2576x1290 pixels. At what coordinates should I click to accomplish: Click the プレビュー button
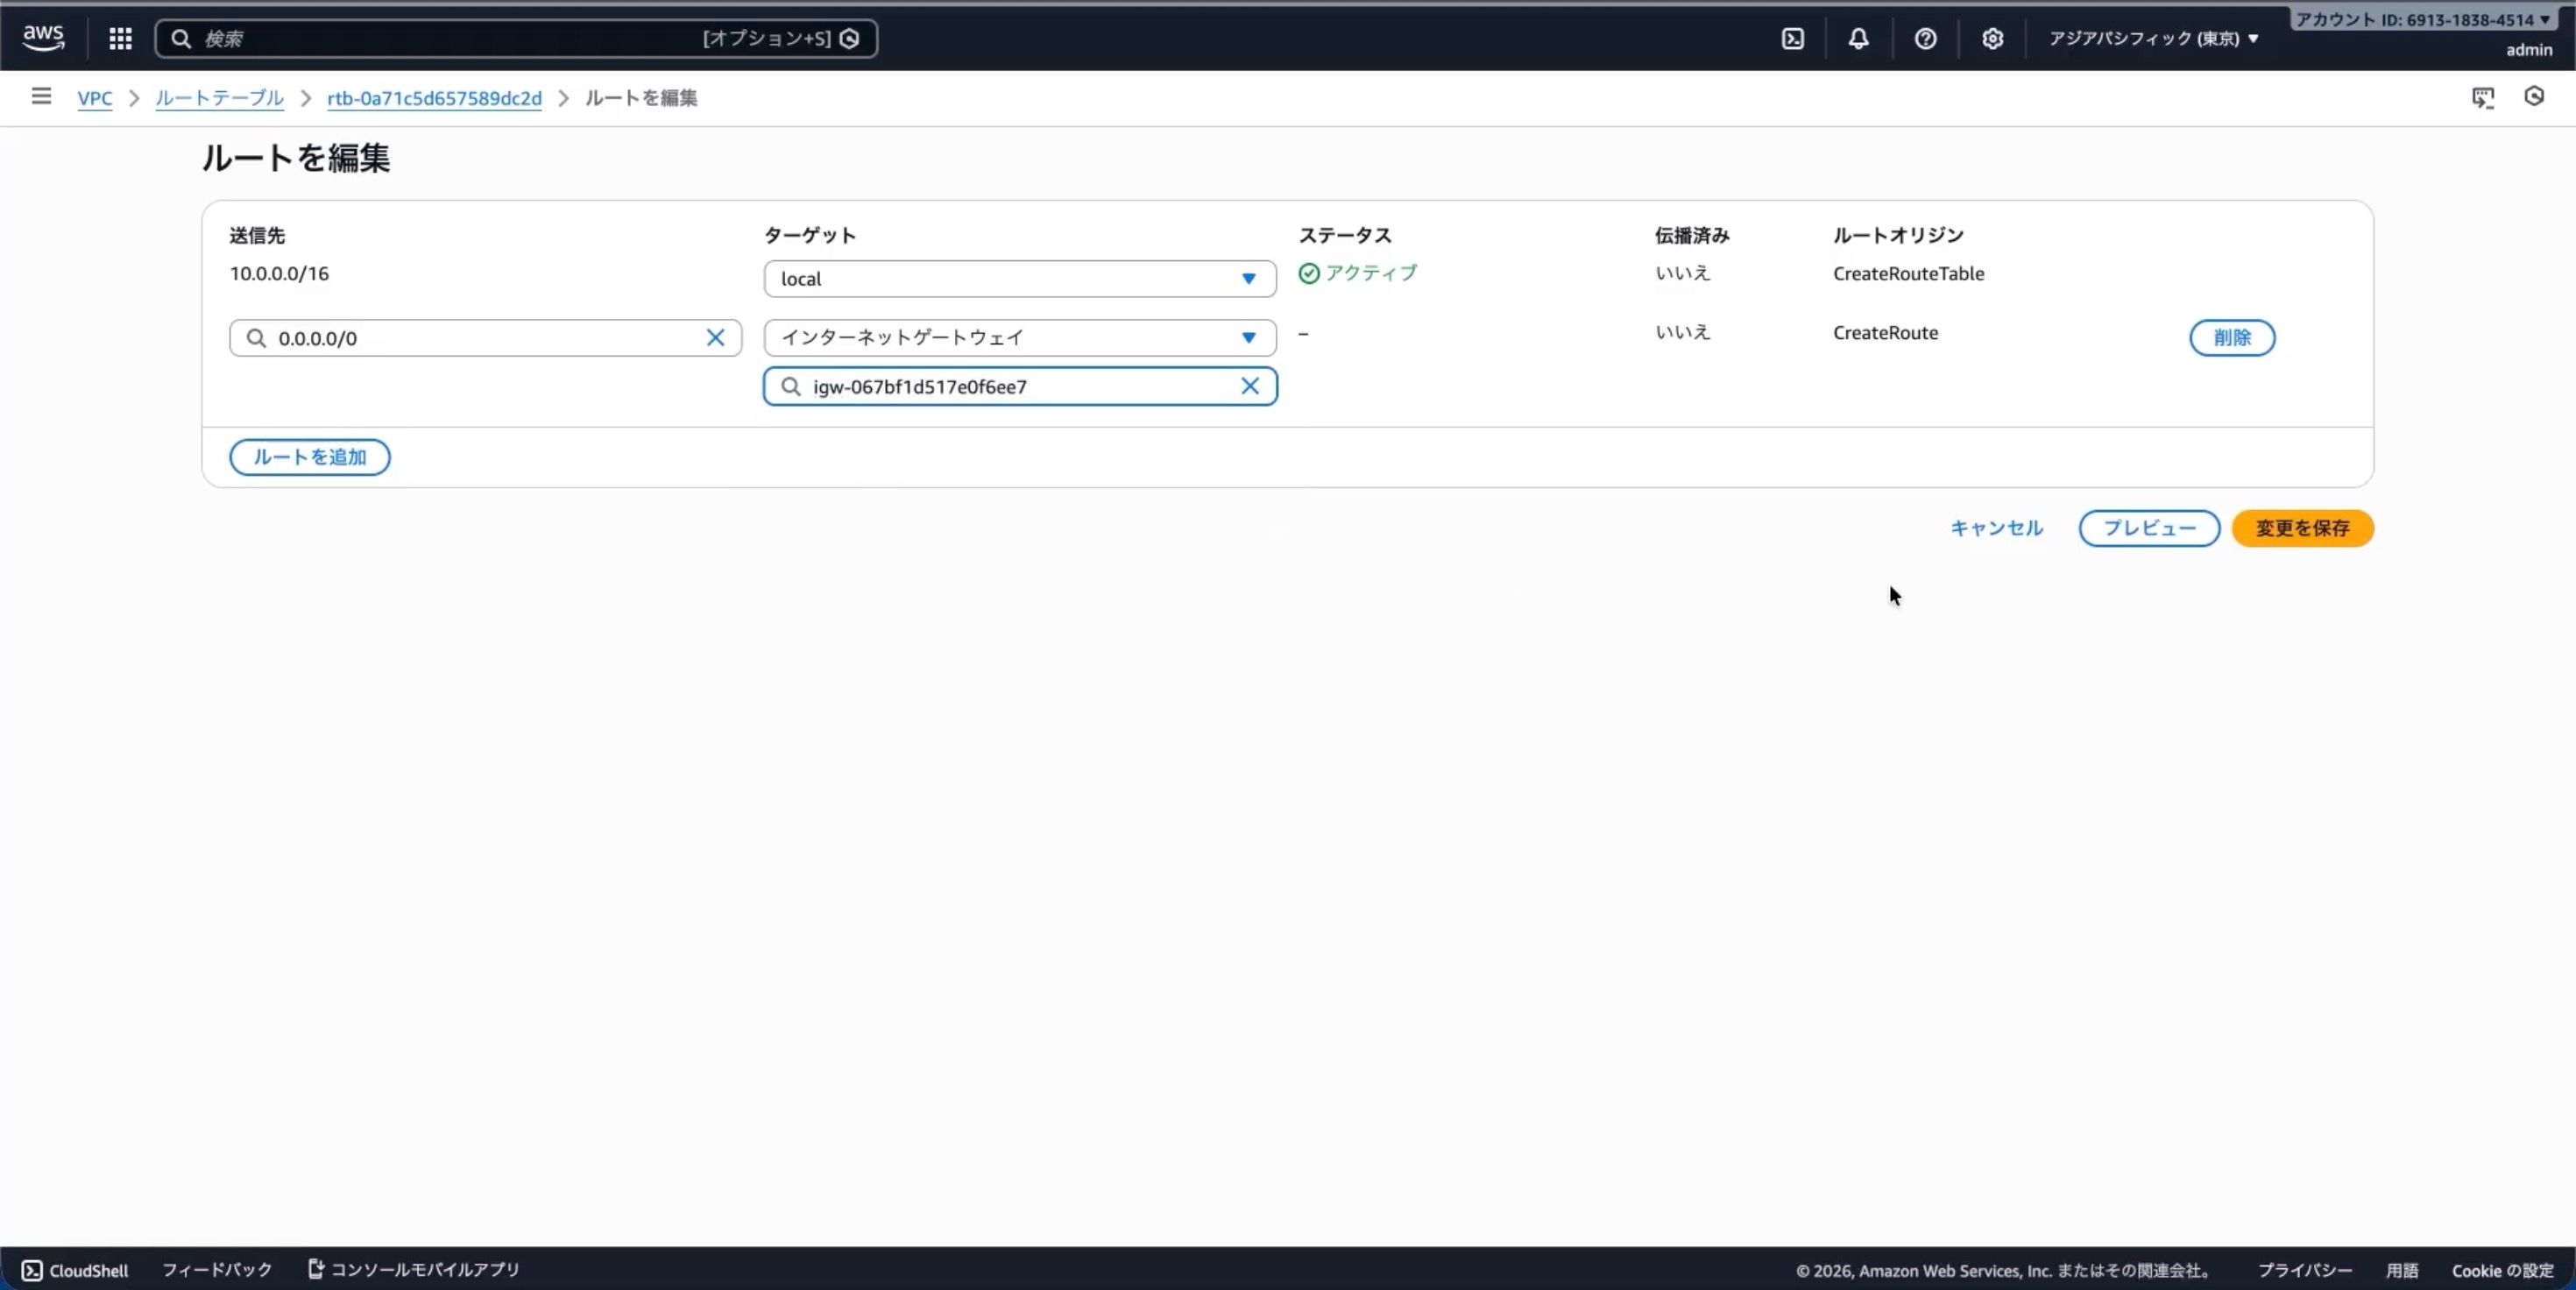[2148, 528]
